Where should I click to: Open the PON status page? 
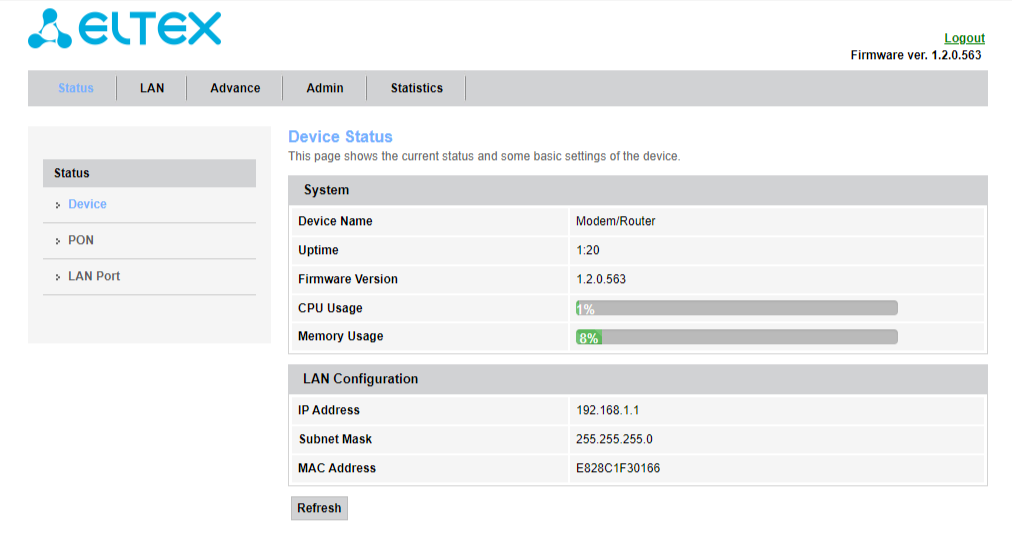click(x=81, y=240)
